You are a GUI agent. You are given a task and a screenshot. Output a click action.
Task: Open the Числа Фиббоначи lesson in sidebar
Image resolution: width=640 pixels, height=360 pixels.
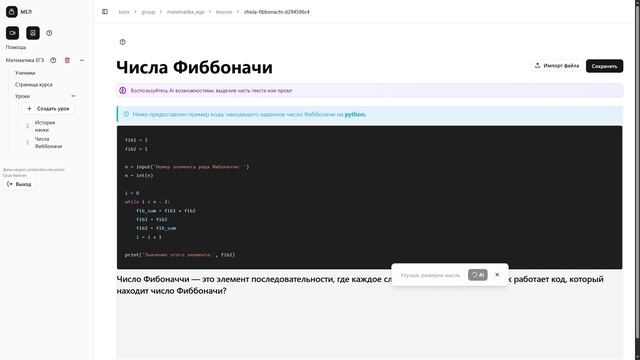(x=49, y=142)
